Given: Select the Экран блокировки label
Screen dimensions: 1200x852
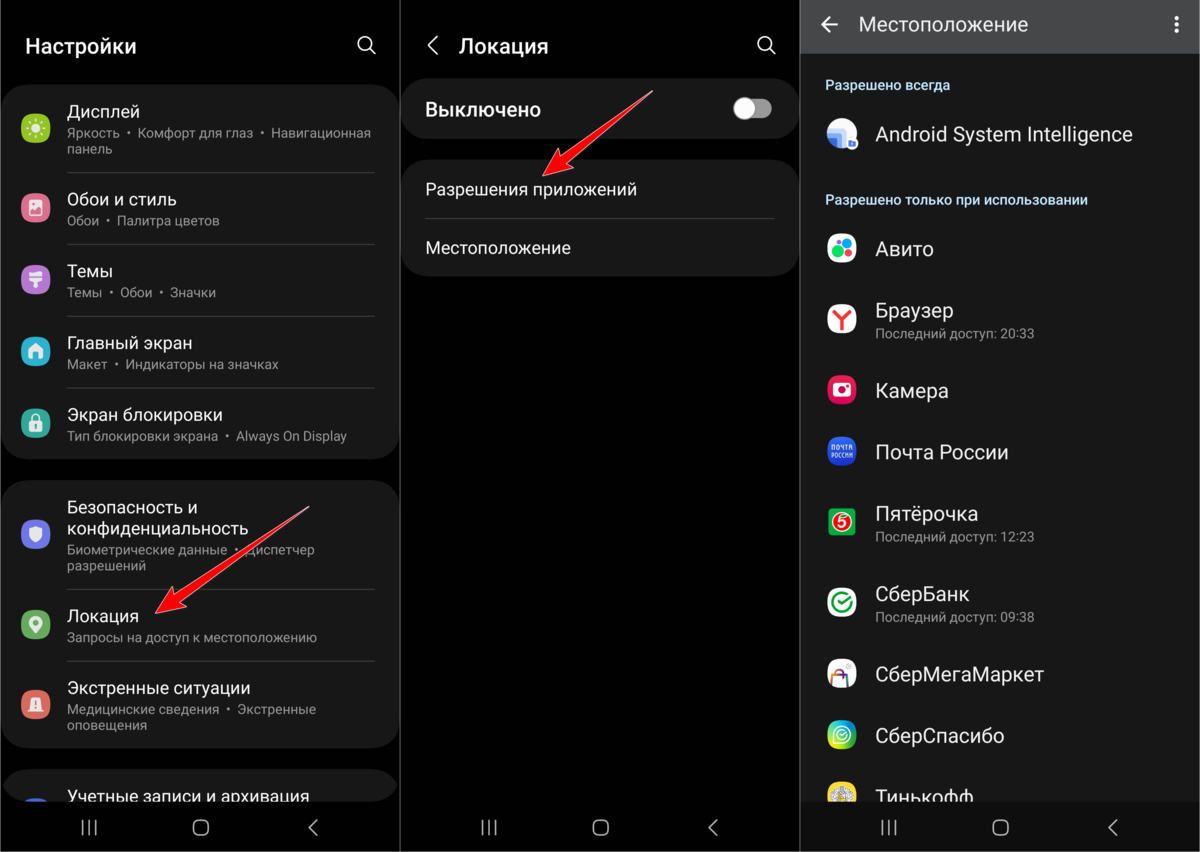Looking at the screenshot, I should 145,414.
